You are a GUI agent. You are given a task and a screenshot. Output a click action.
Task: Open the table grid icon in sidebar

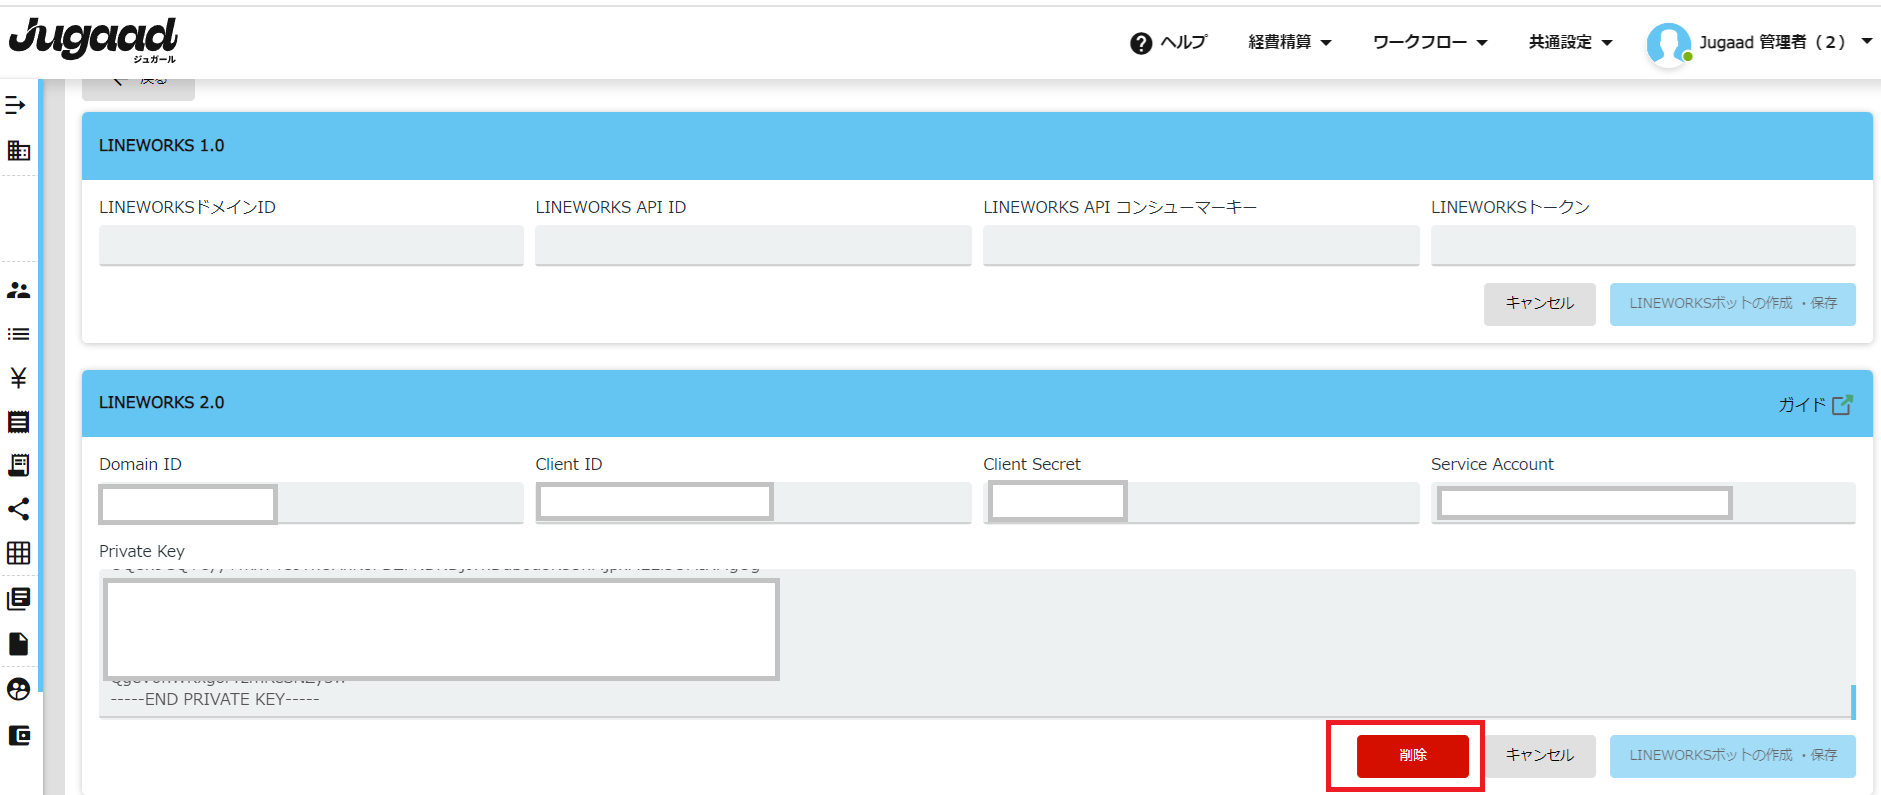point(18,553)
